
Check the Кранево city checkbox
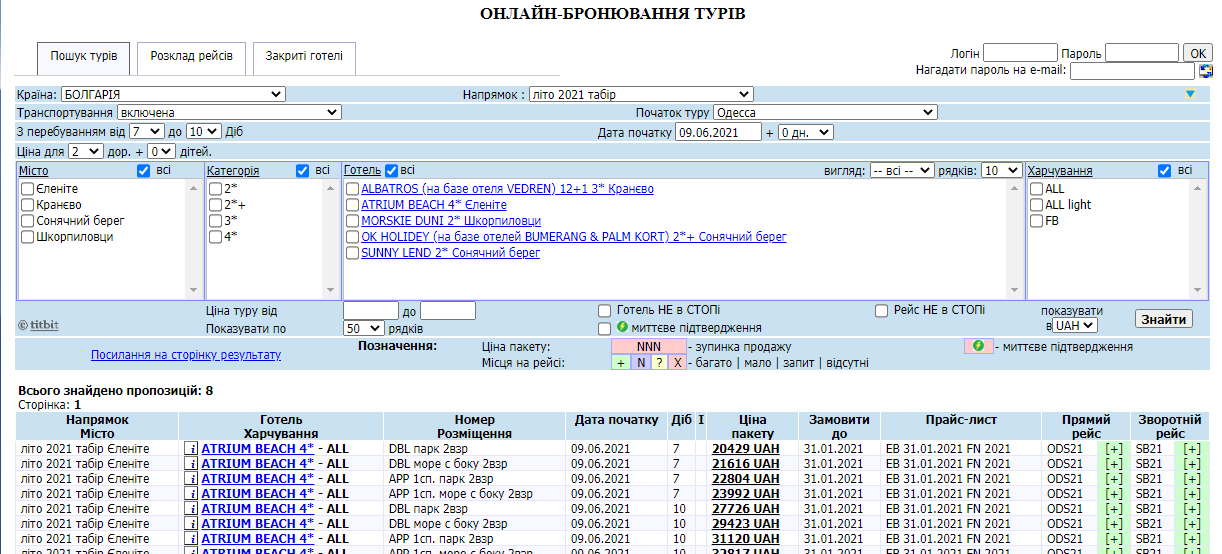click(x=28, y=205)
